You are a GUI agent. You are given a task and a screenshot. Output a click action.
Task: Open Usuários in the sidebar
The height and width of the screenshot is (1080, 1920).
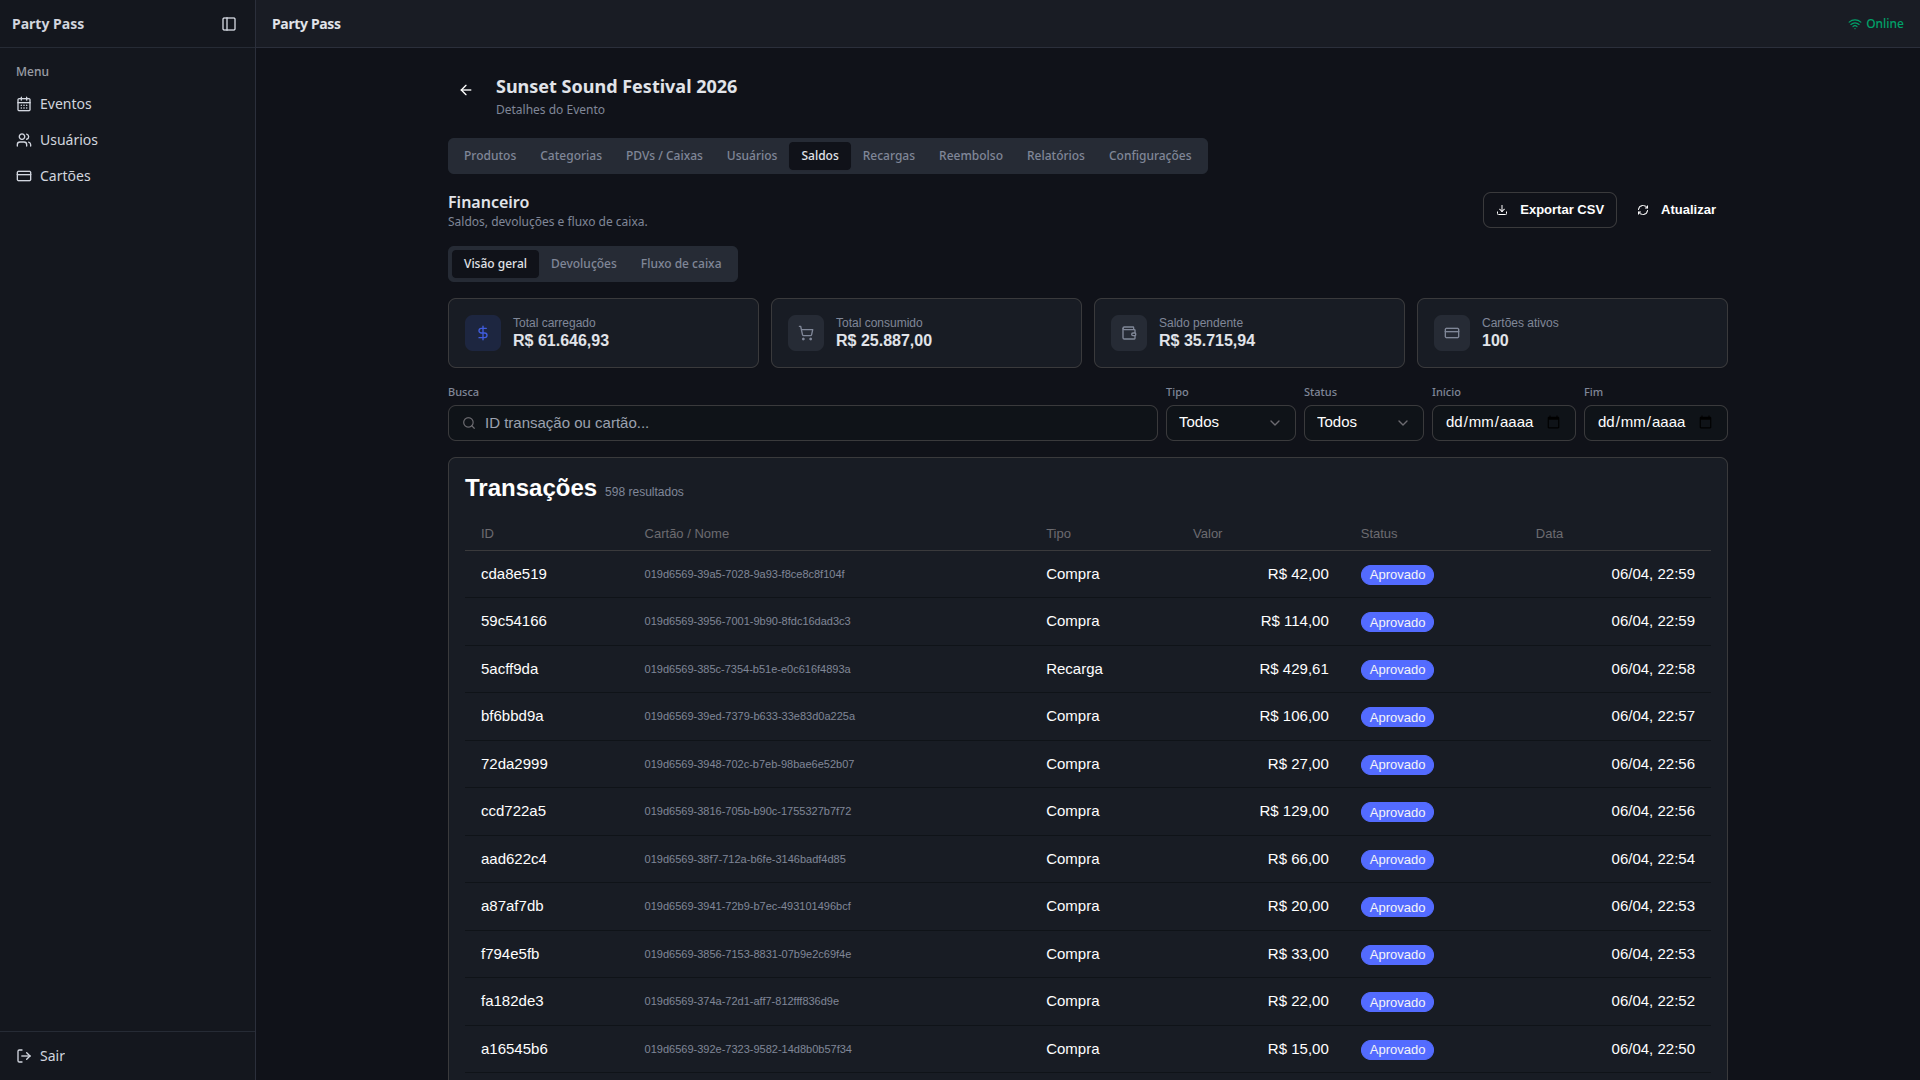click(68, 140)
